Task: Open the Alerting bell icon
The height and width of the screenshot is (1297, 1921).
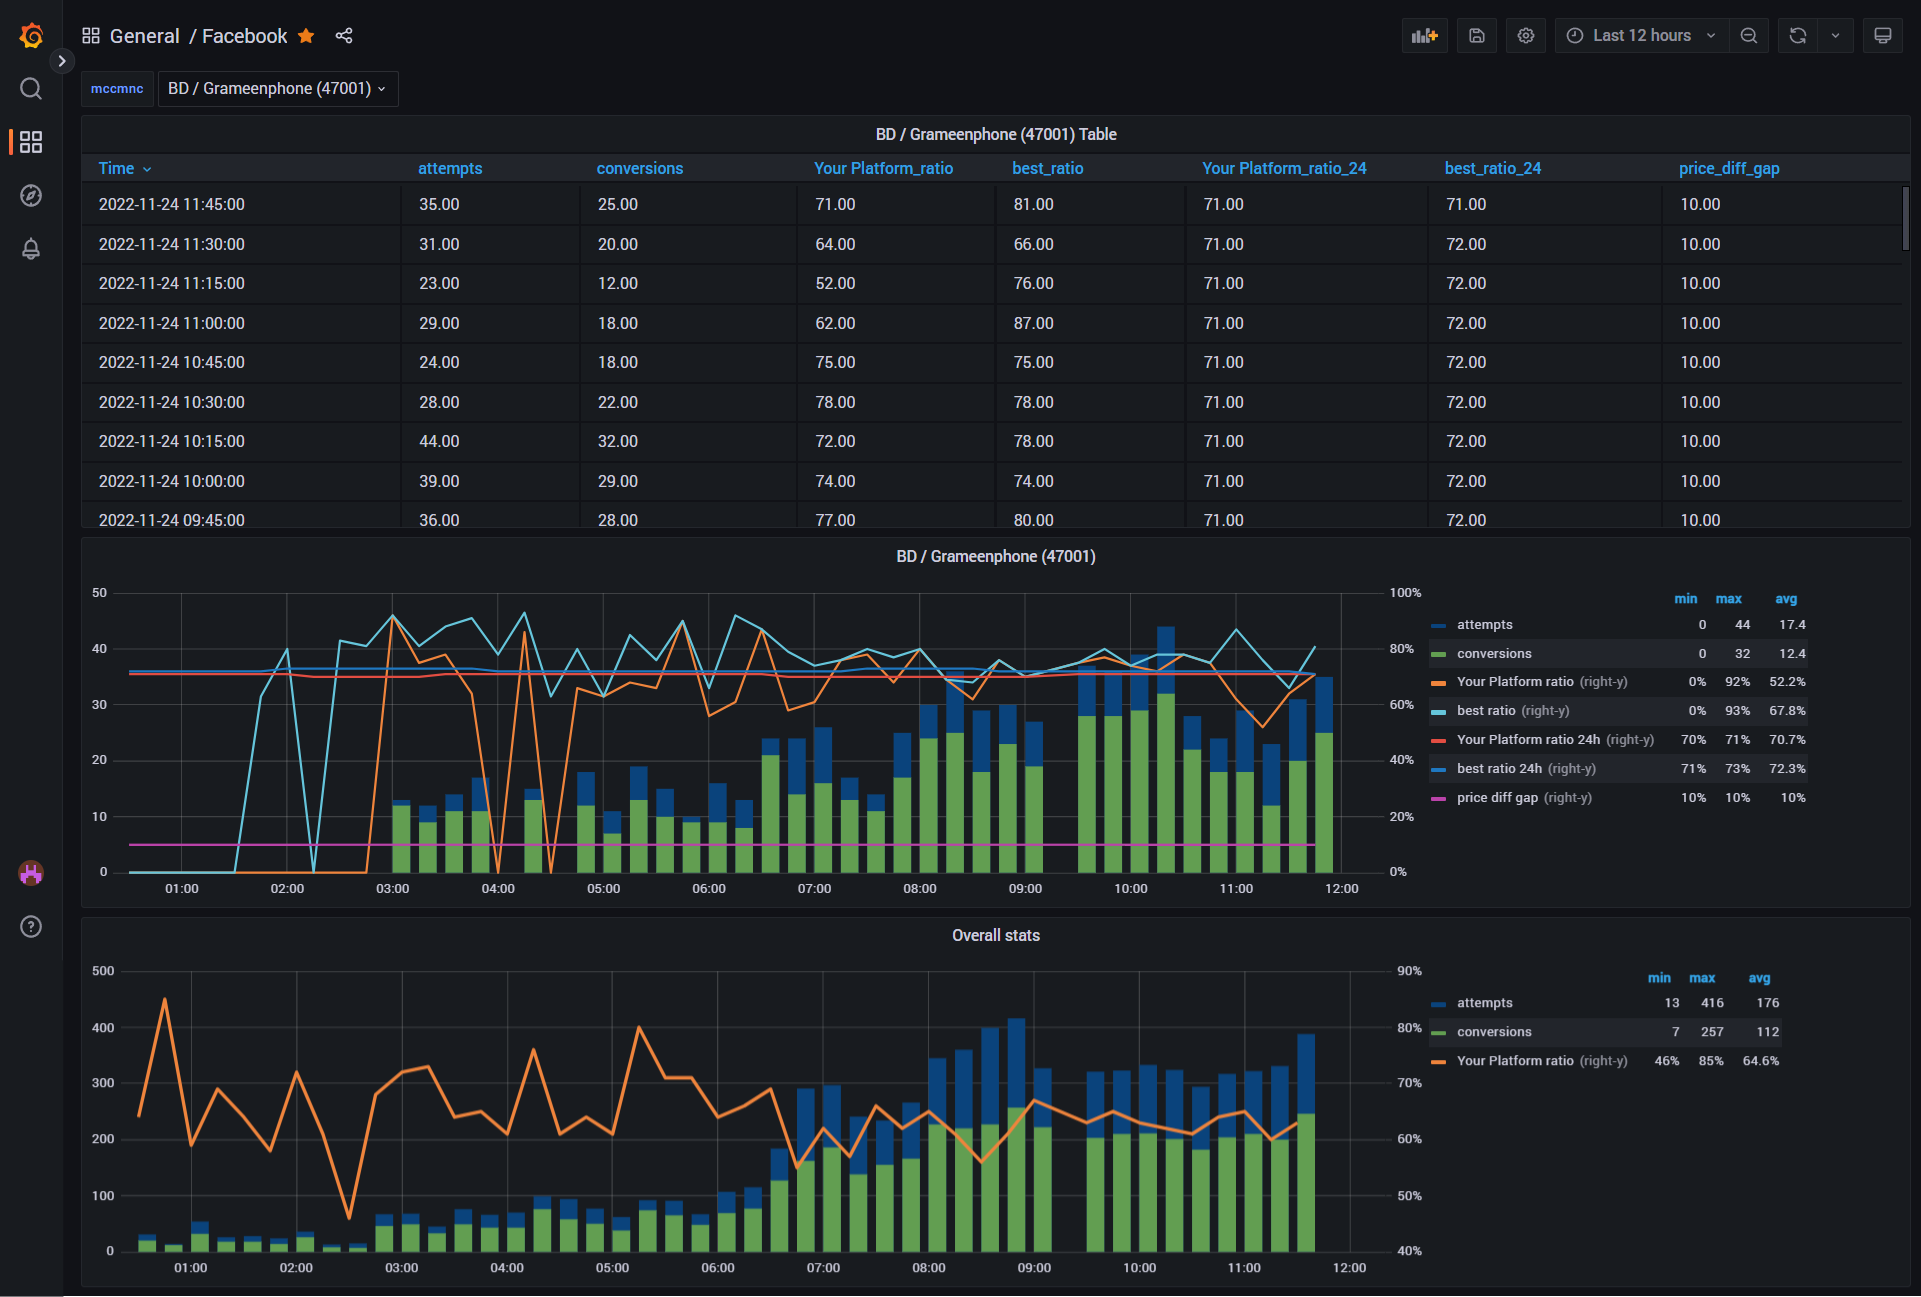Action: click(31, 248)
